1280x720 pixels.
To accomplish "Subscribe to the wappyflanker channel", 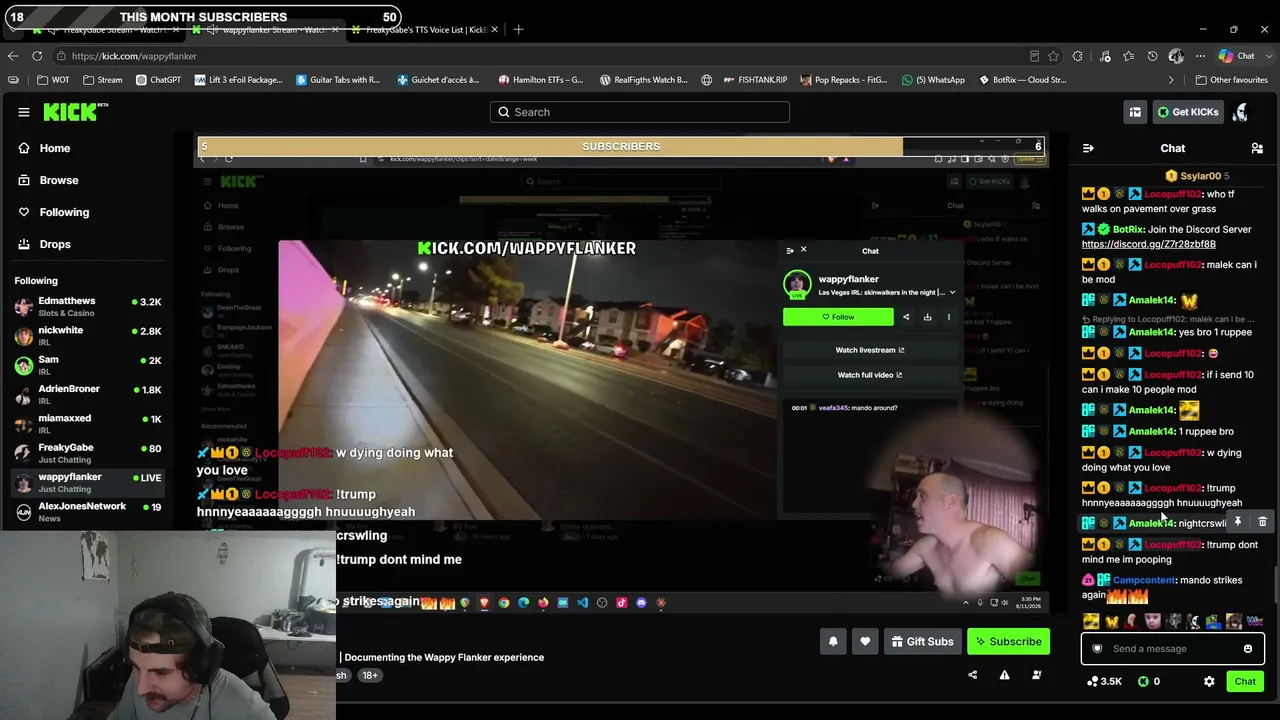I will pyautogui.click(x=1008, y=642).
